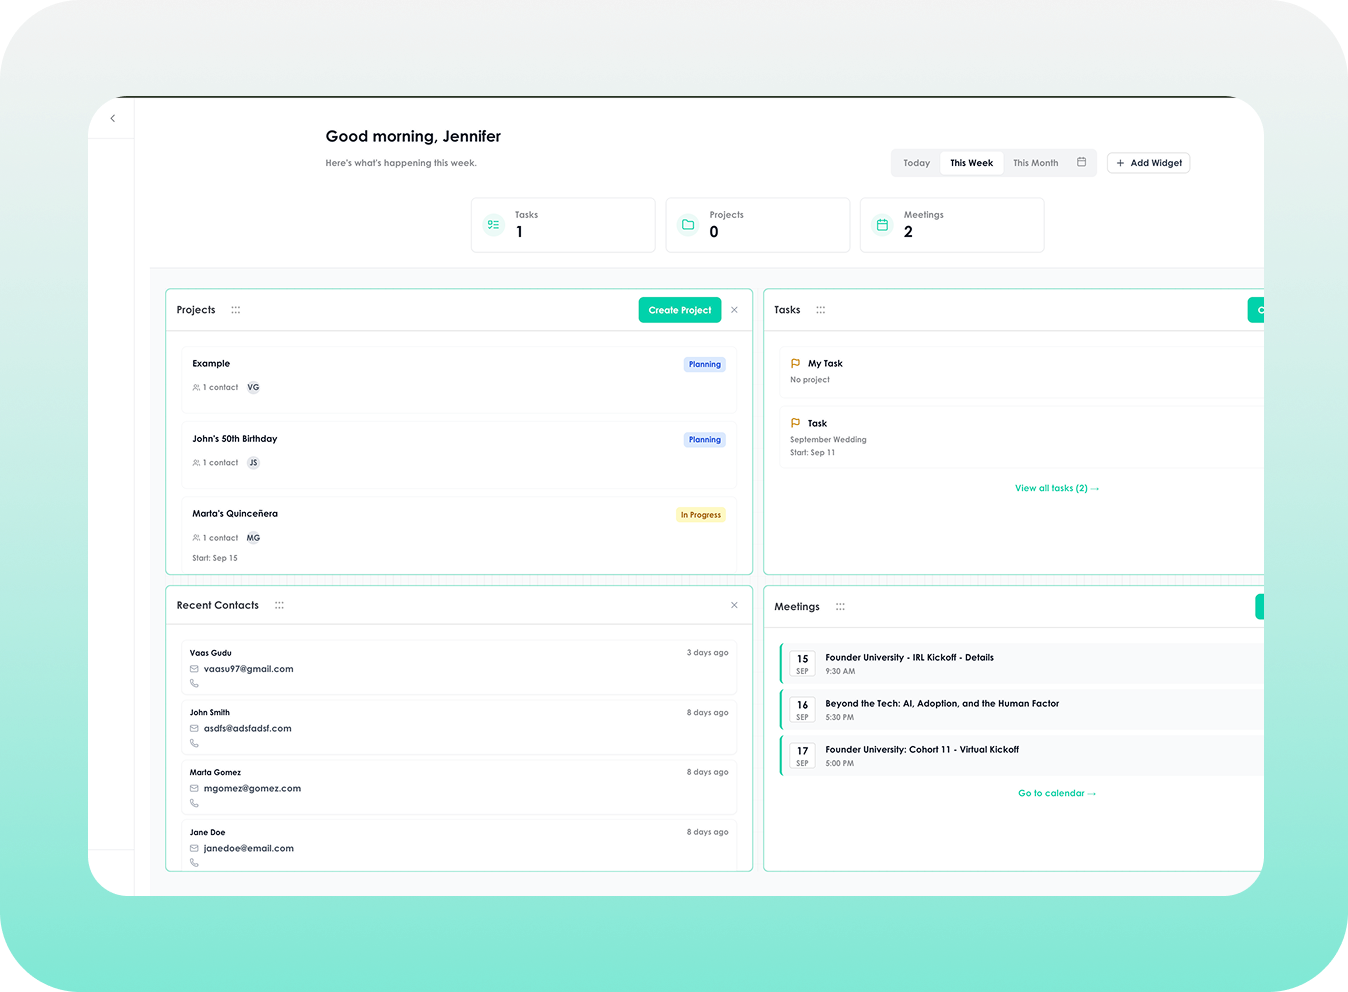Viewport: 1348px width, 992px height.
Task: Open the My Task item
Action: coord(1021,372)
